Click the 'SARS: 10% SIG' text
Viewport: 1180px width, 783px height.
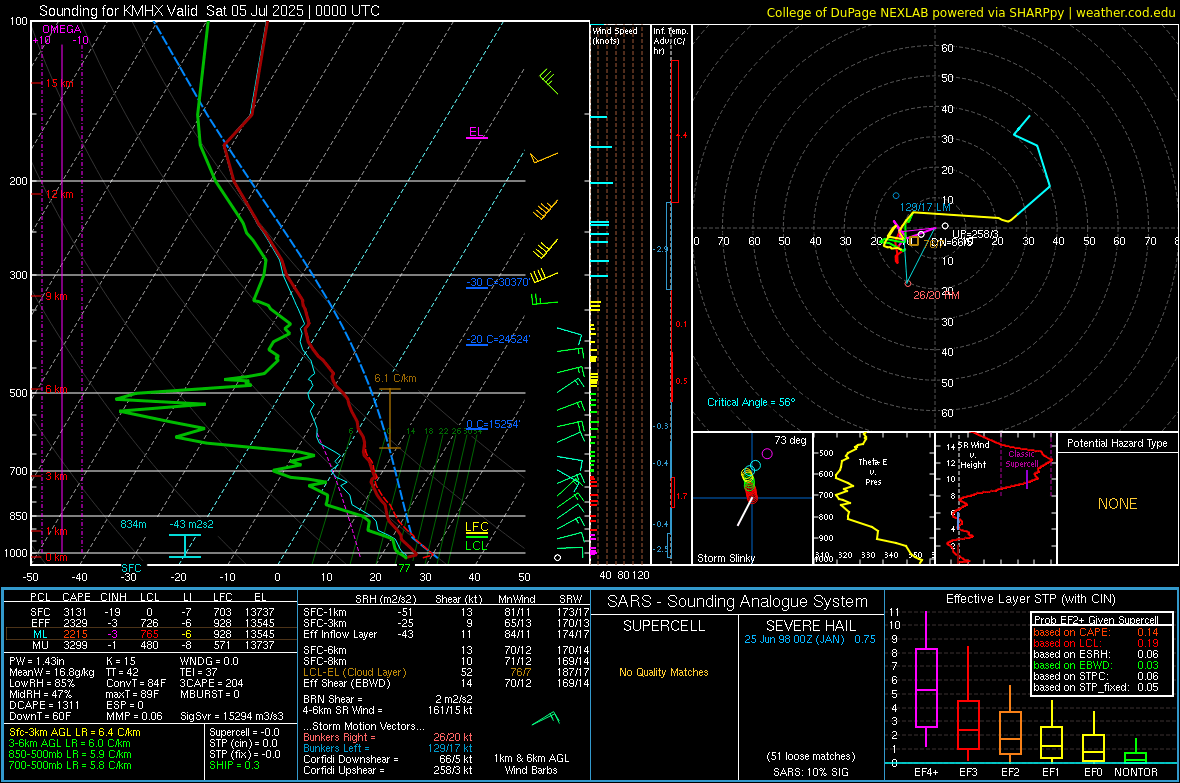point(810,772)
